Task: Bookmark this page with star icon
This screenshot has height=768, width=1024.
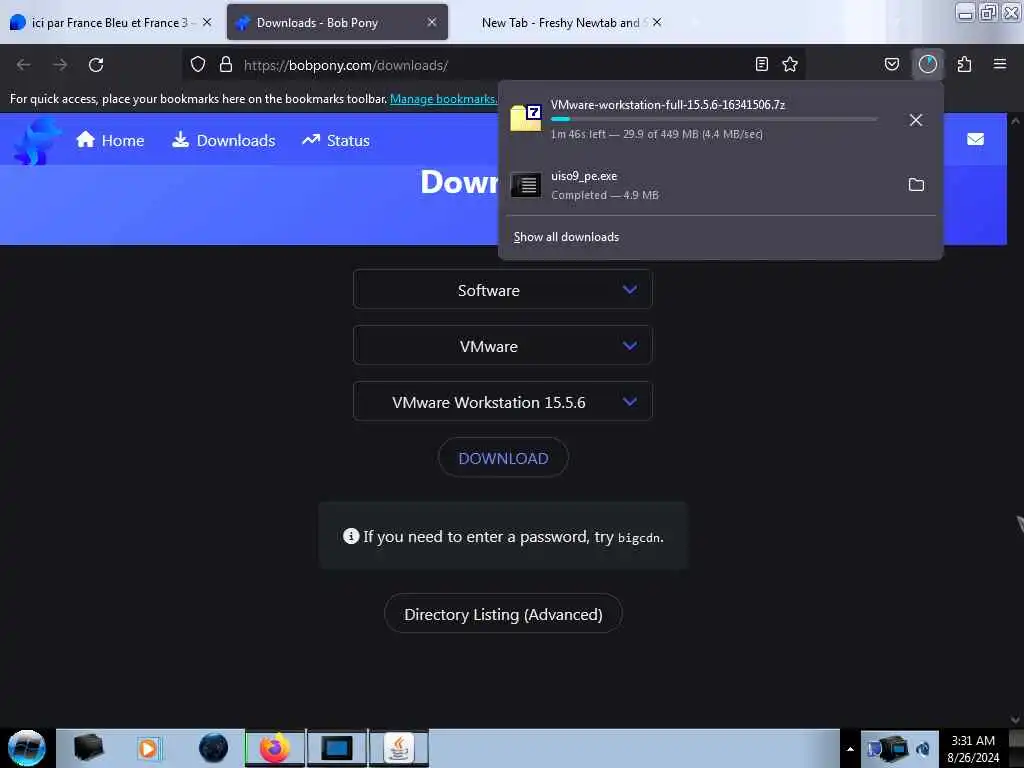Action: 790,64
